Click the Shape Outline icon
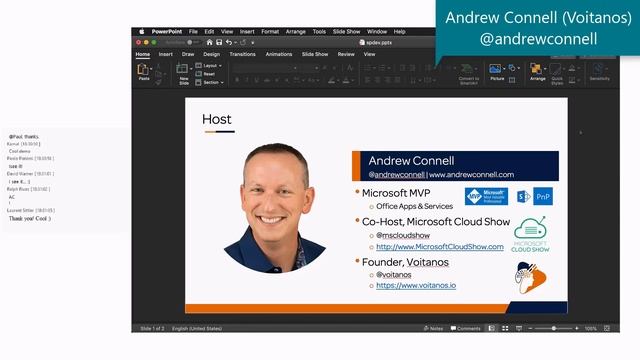 (x=572, y=80)
